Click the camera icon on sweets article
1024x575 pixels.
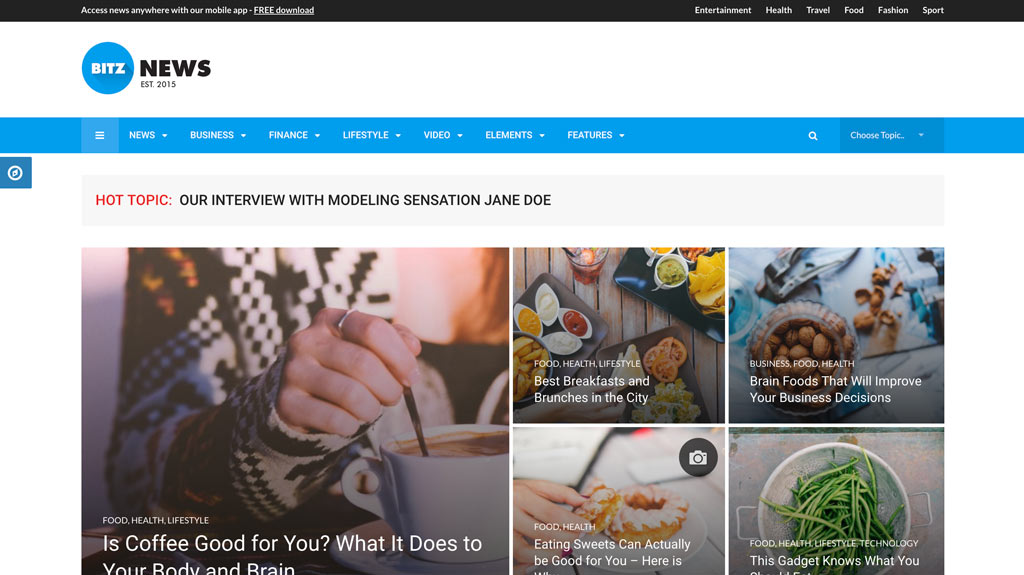(x=697, y=457)
